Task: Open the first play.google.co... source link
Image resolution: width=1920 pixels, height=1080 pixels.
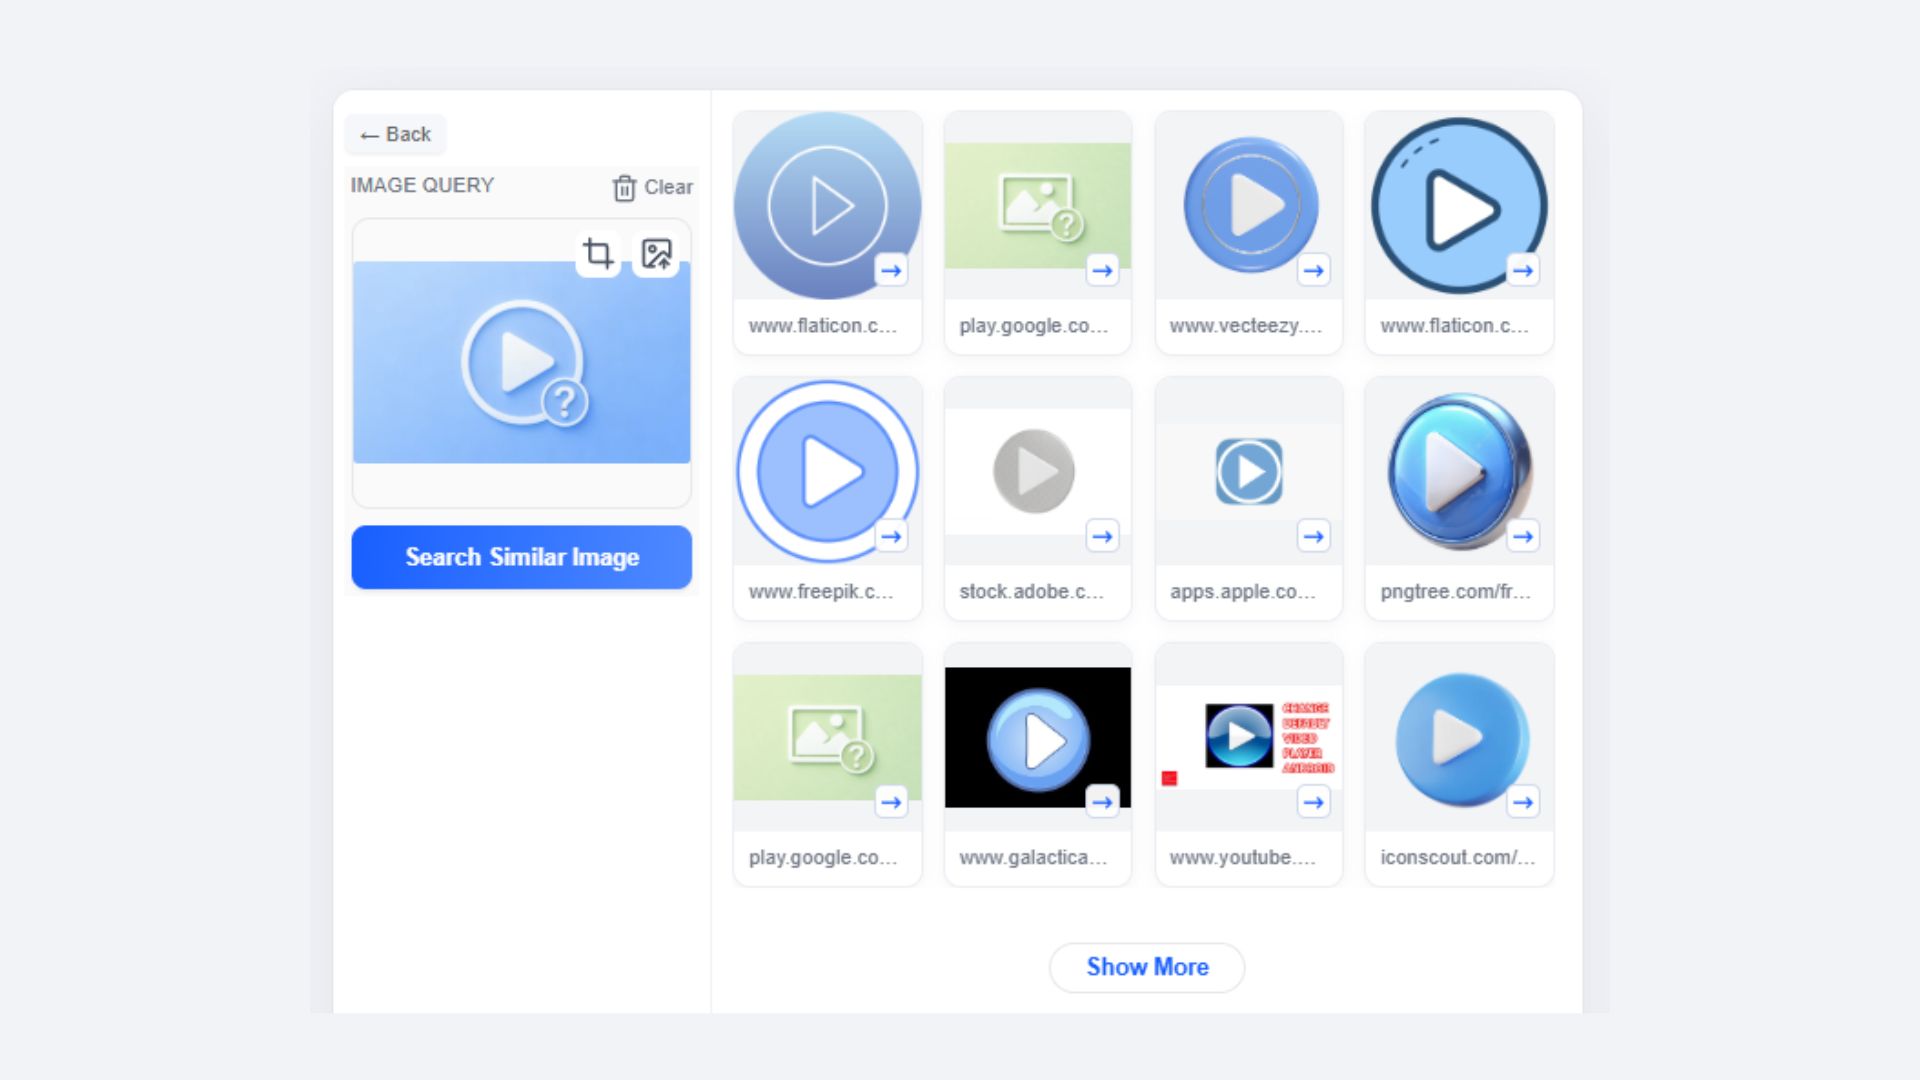Action: (1033, 326)
